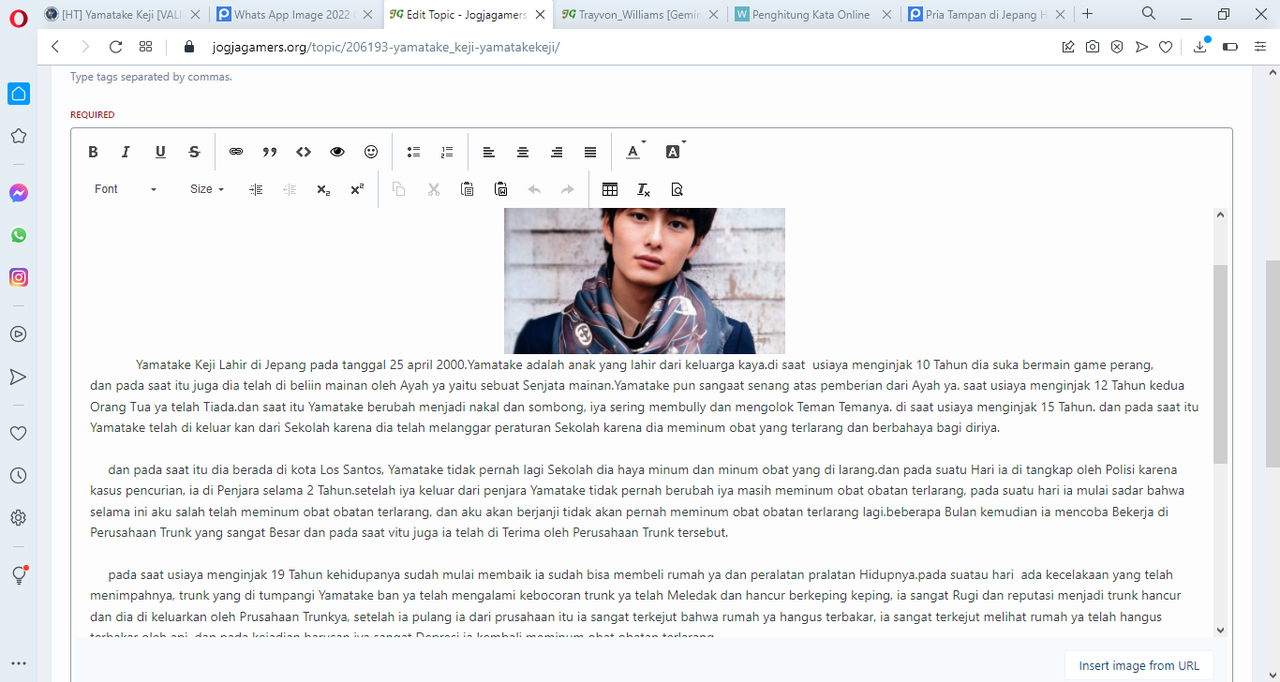Click Insert image from URL button
Viewport: 1280px width, 682px height.
(1139, 666)
